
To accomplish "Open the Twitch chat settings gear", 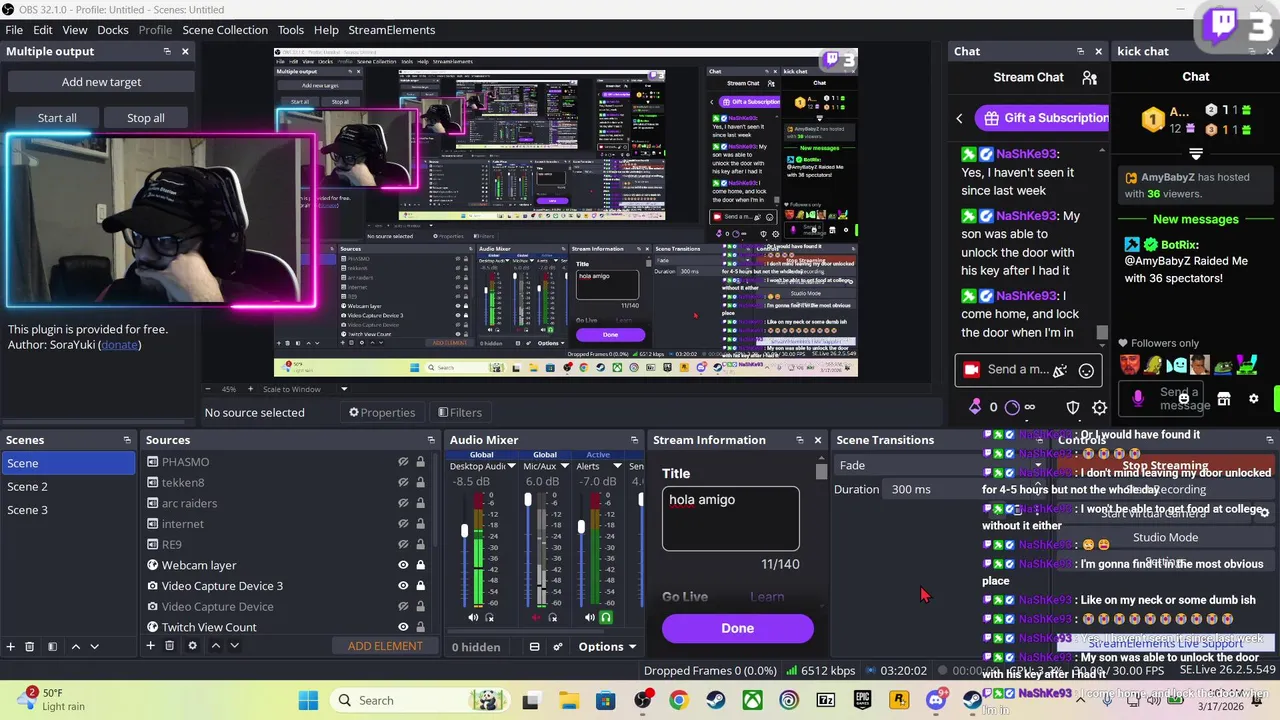I will (1100, 407).
